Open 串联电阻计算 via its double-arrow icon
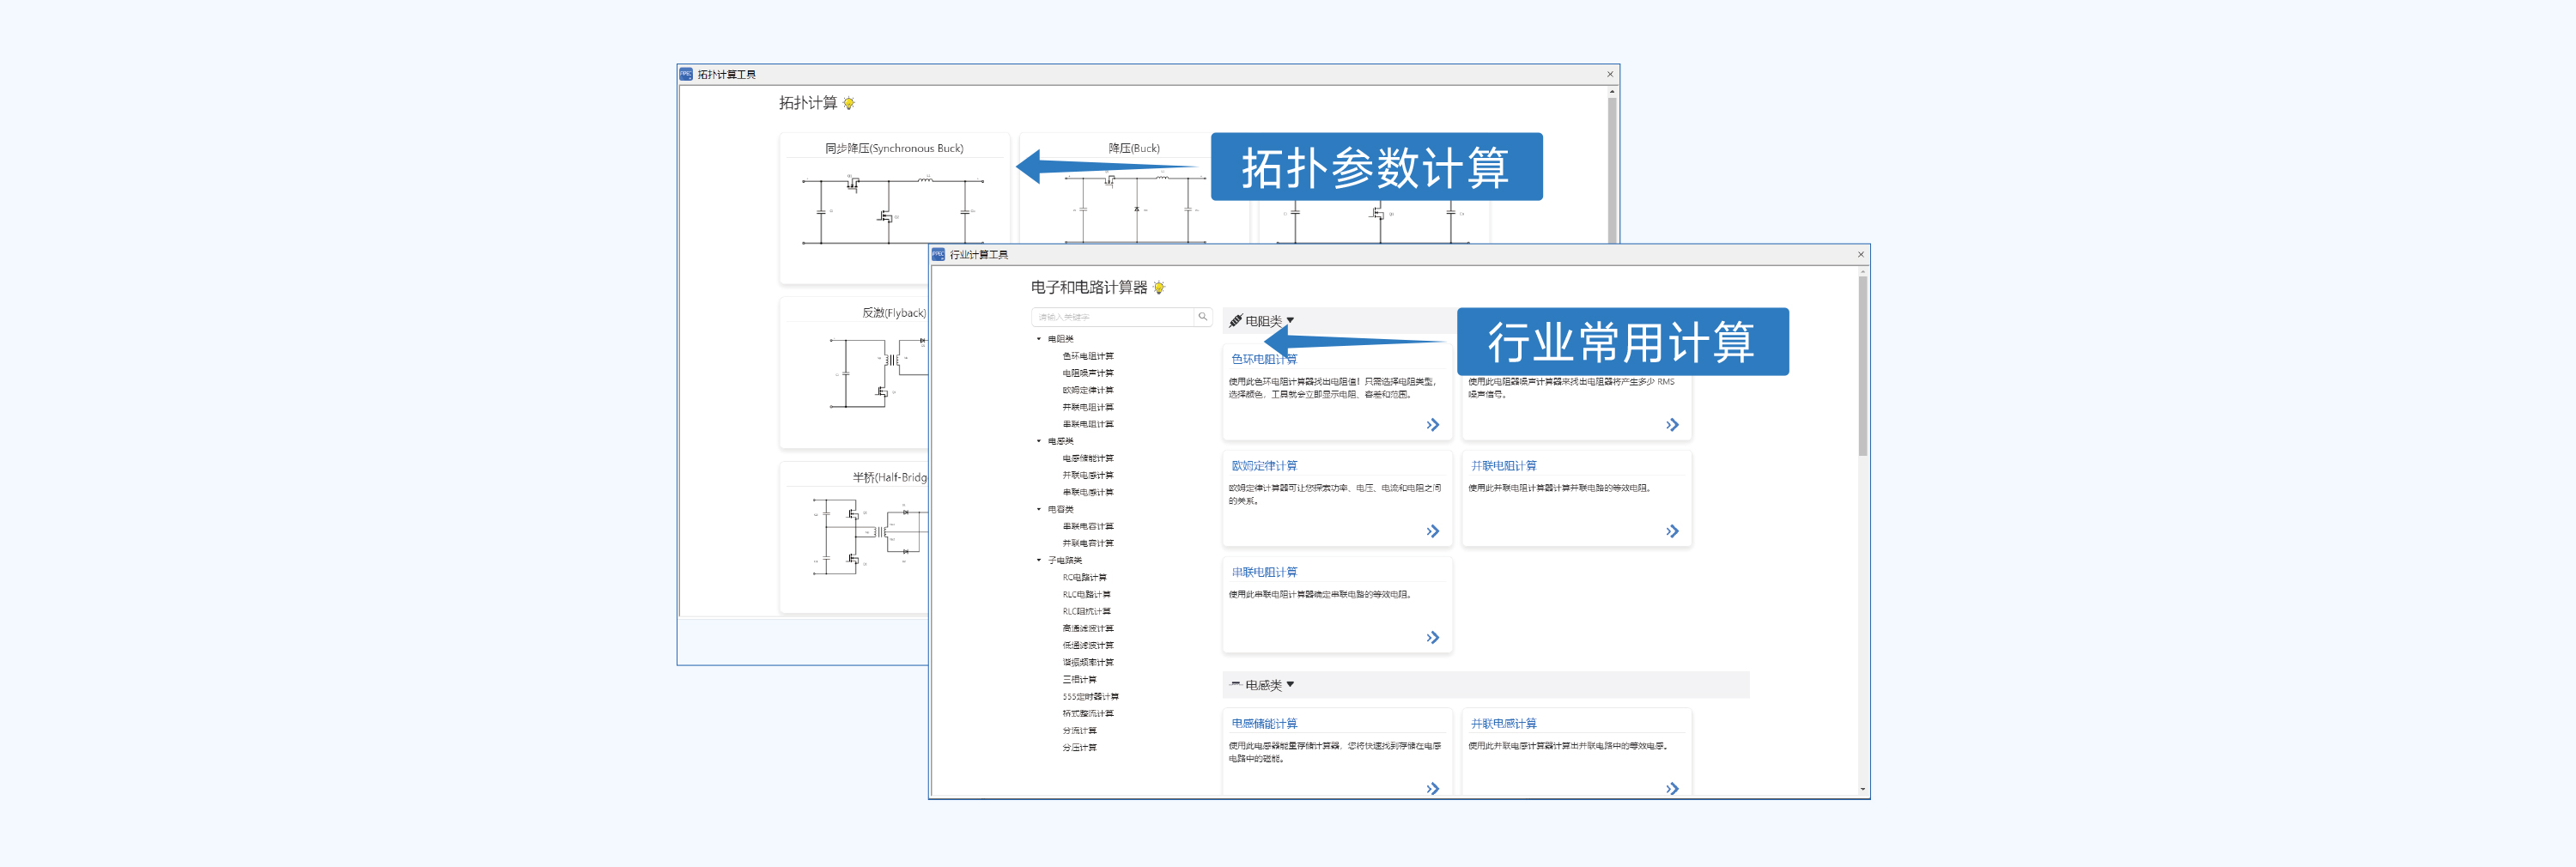The image size is (2576, 867). 1432,638
